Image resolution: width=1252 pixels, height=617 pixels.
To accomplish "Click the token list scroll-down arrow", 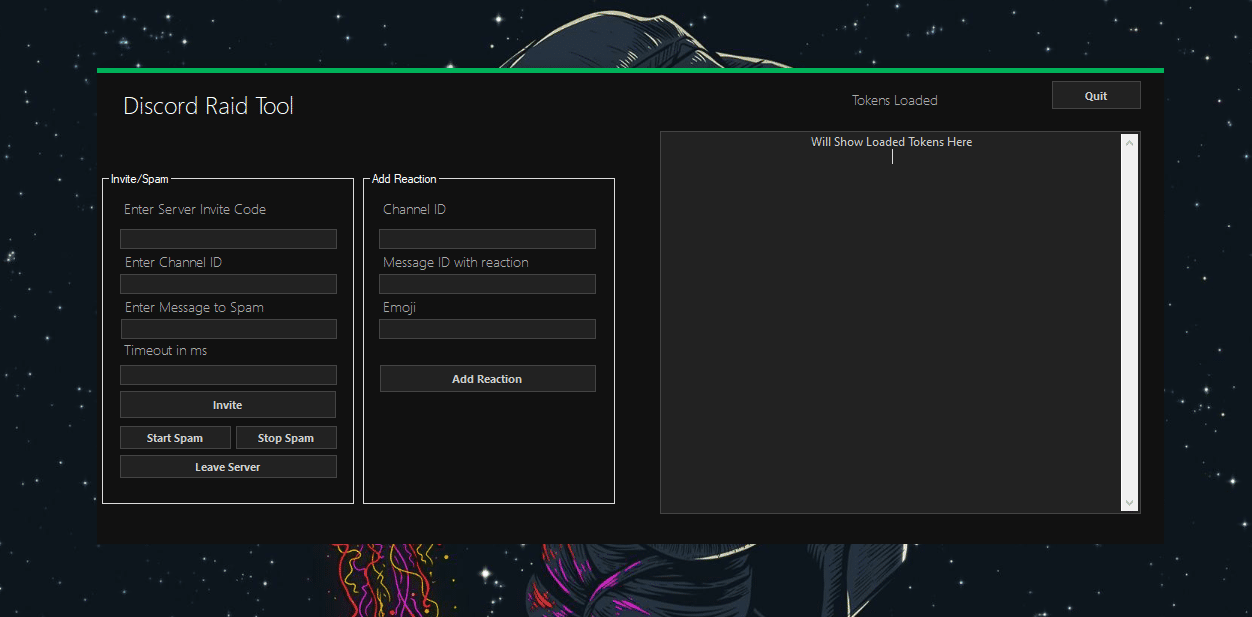I will (x=1130, y=502).
